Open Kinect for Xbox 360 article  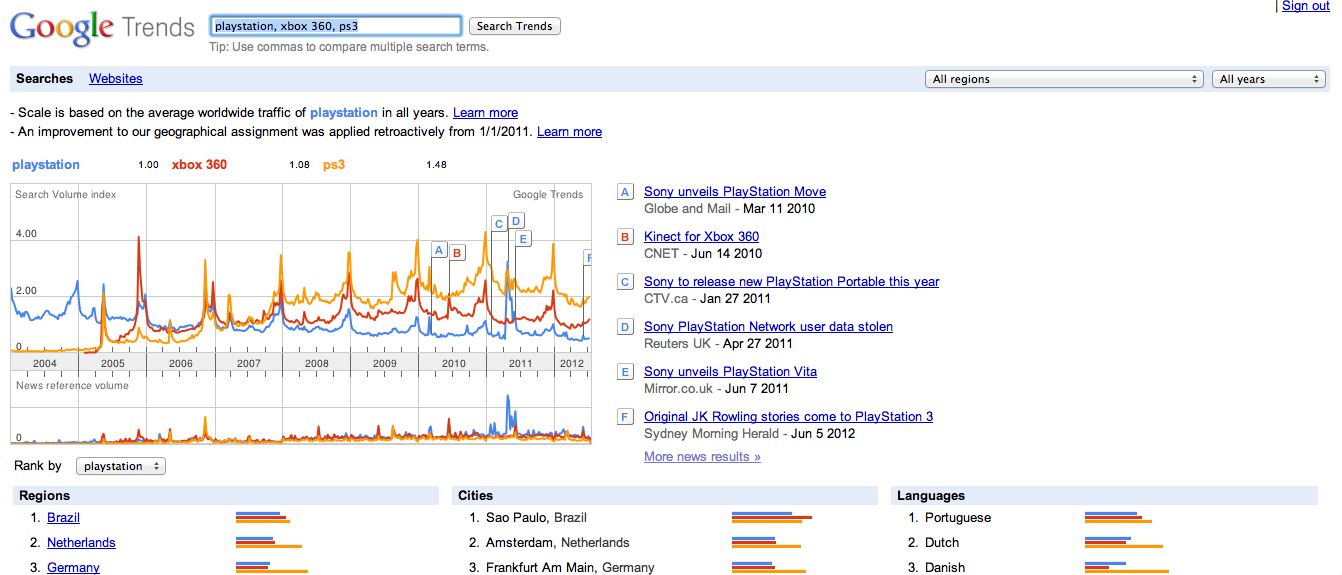(x=701, y=237)
